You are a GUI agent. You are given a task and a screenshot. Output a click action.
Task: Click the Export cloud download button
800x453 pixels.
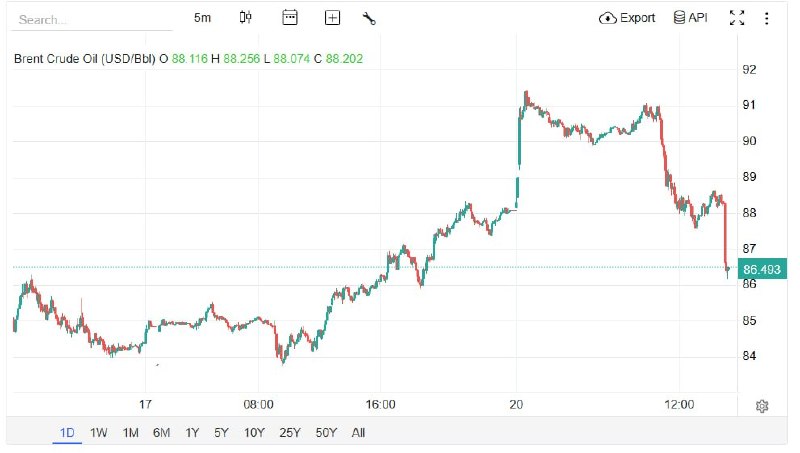(627, 18)
